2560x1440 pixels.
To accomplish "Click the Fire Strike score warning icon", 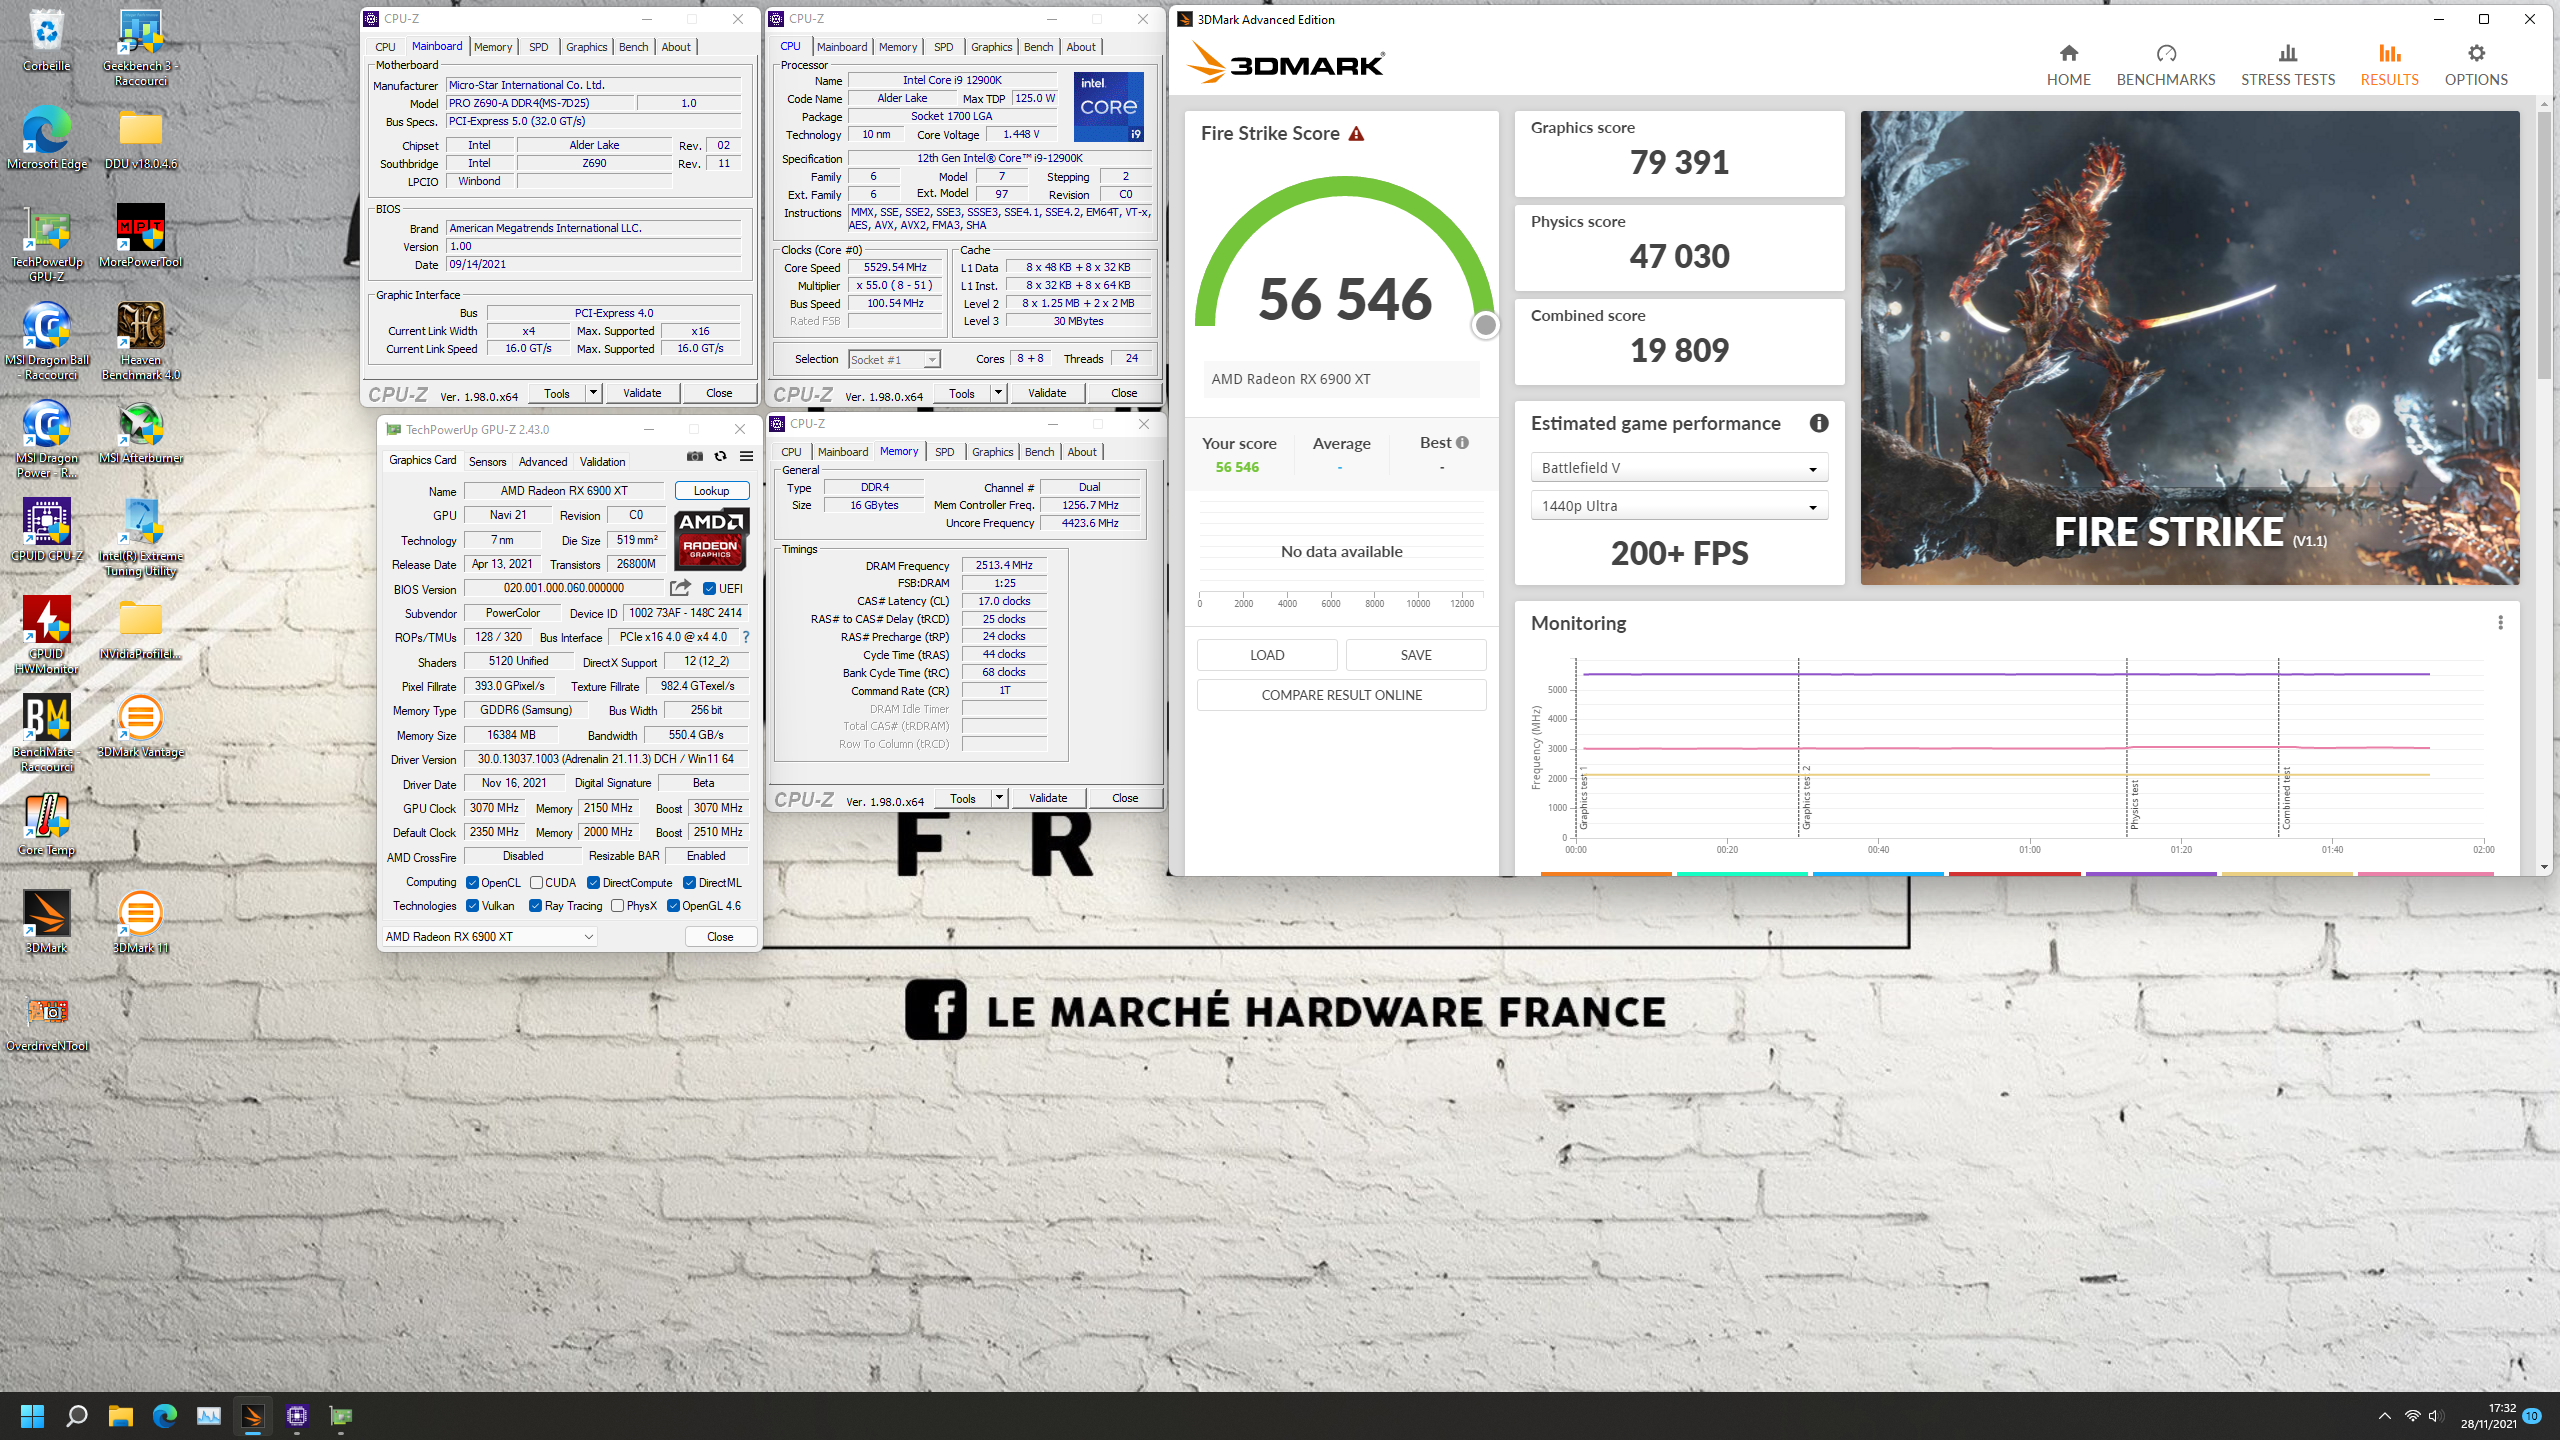I will (x=1356, y=134).
